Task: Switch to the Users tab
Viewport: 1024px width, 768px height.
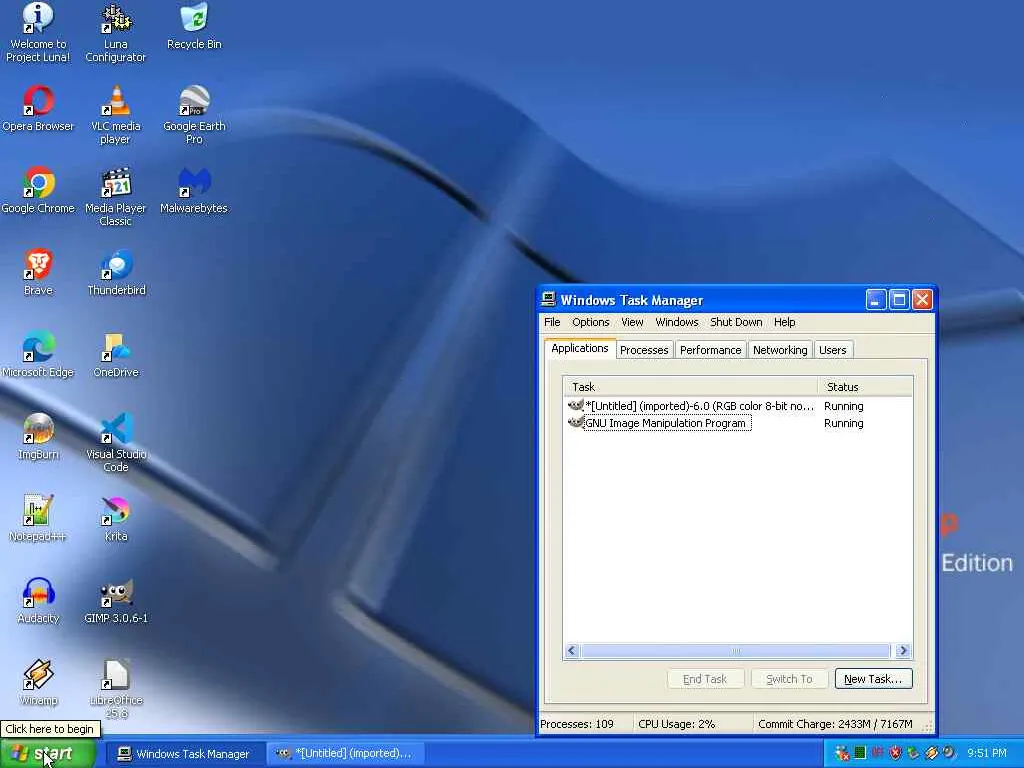Action: [x=833, y=350]
